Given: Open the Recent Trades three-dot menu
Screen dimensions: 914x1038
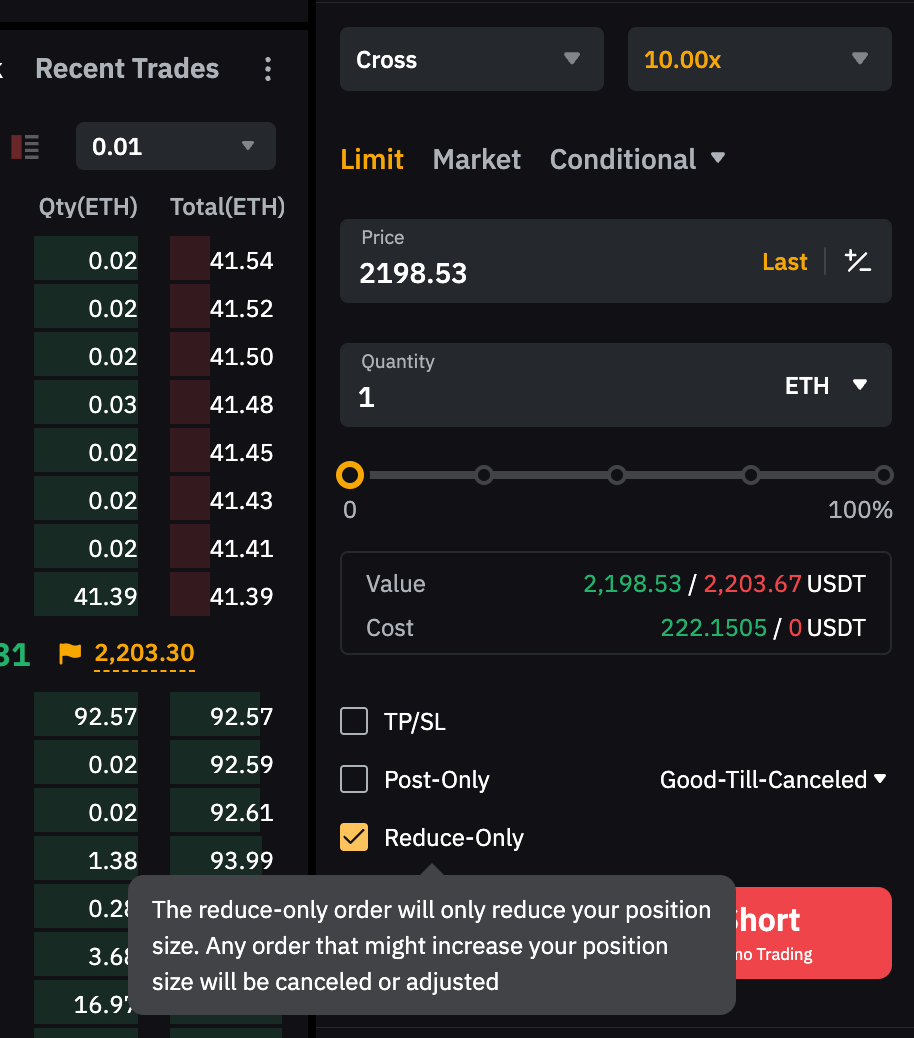Looking at the screenshot, I should coord(267,69).
